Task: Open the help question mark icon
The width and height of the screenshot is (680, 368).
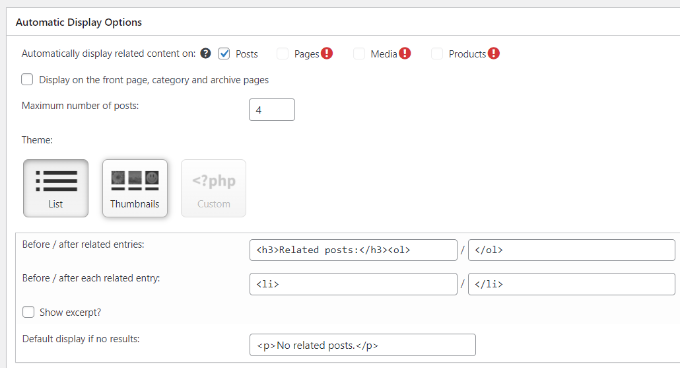Action: [206, 53]
